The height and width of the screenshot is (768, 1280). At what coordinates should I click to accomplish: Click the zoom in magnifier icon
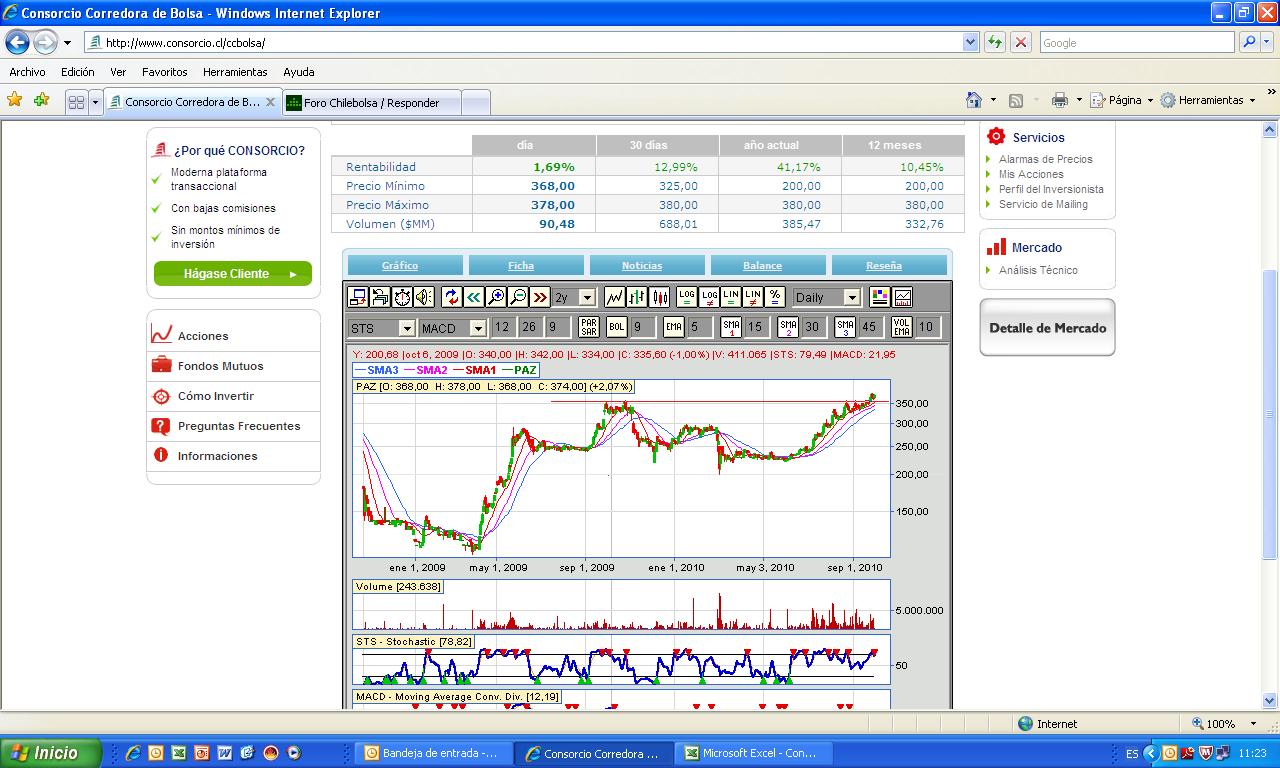(496, 297)
